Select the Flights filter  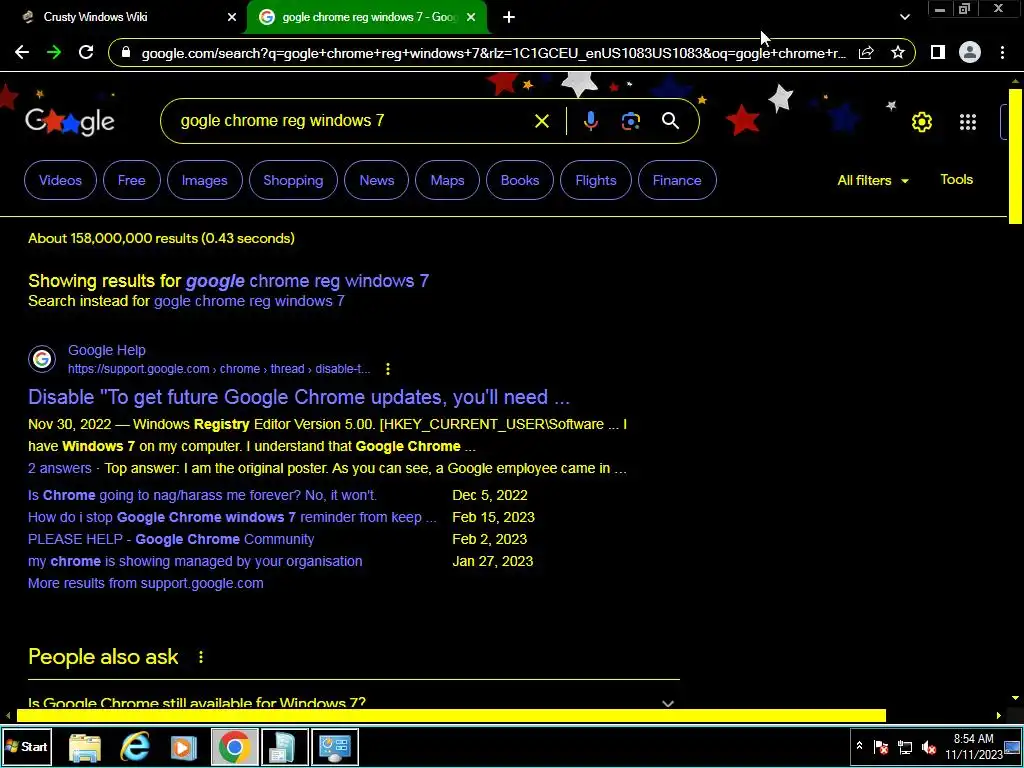[x=596, y=180]
